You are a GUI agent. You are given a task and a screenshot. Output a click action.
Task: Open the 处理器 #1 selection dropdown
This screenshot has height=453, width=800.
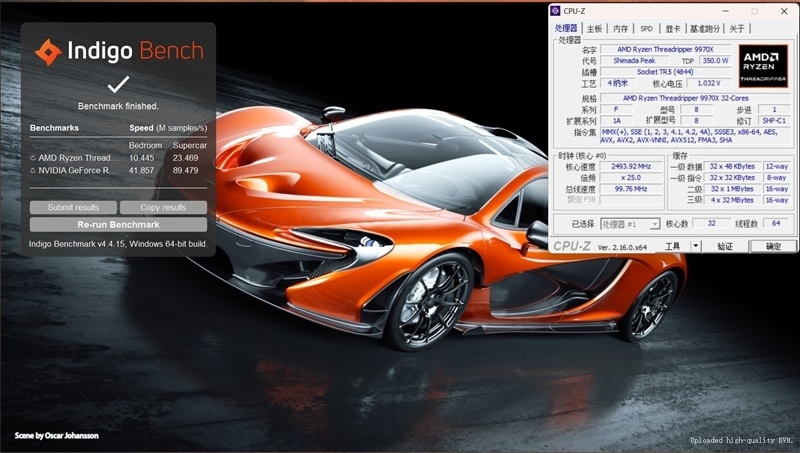(x=628, y=224)
